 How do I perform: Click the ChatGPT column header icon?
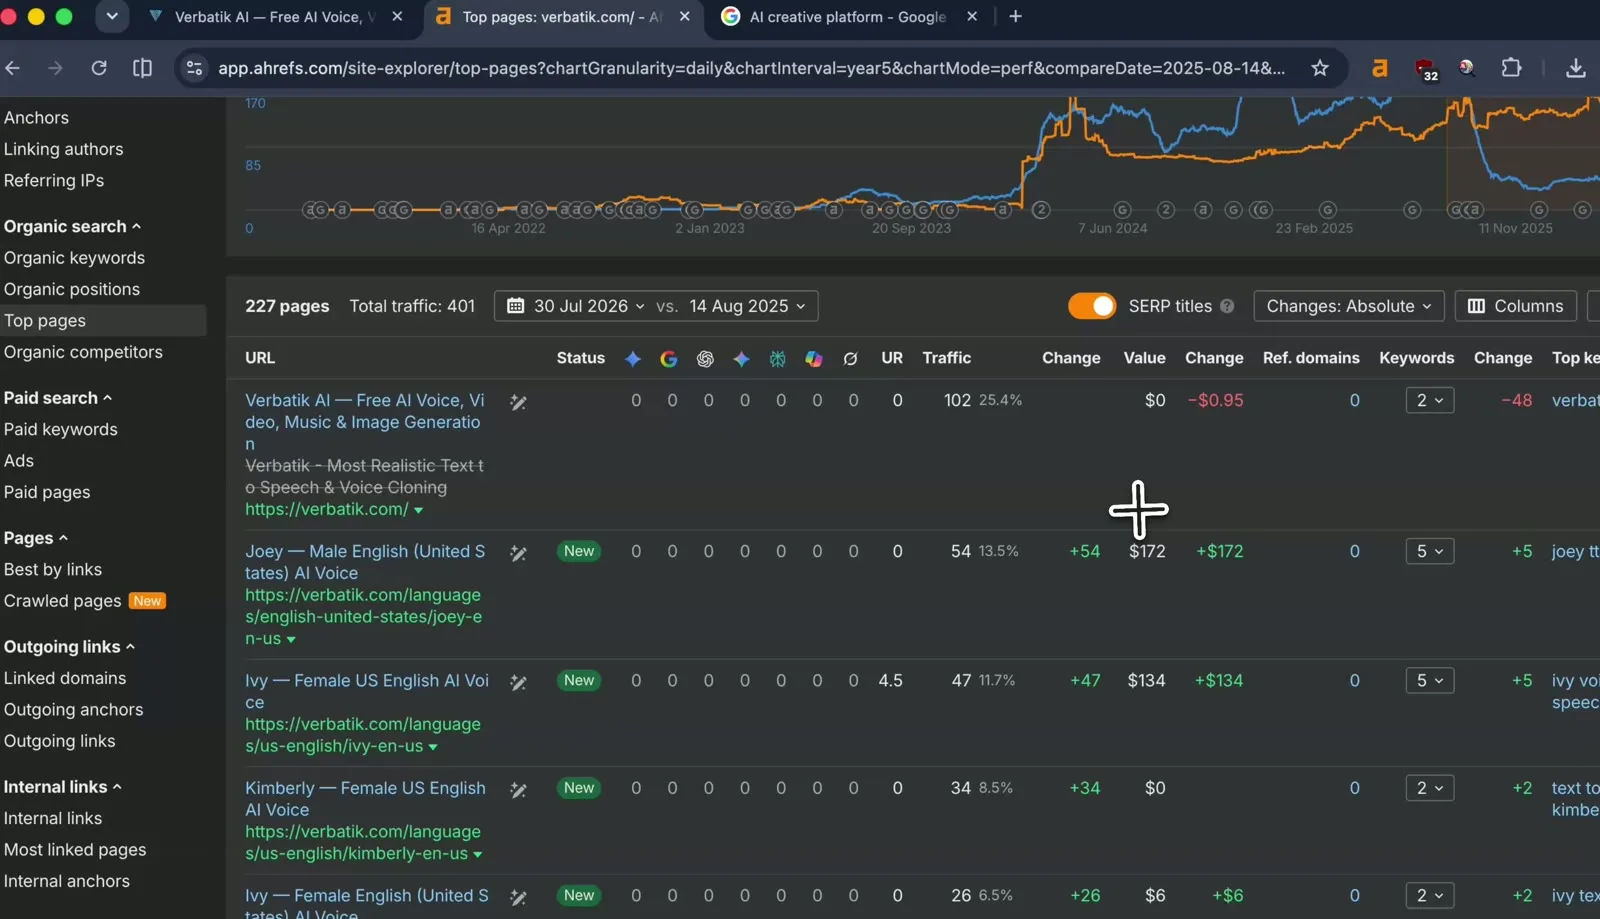point(705,358)
